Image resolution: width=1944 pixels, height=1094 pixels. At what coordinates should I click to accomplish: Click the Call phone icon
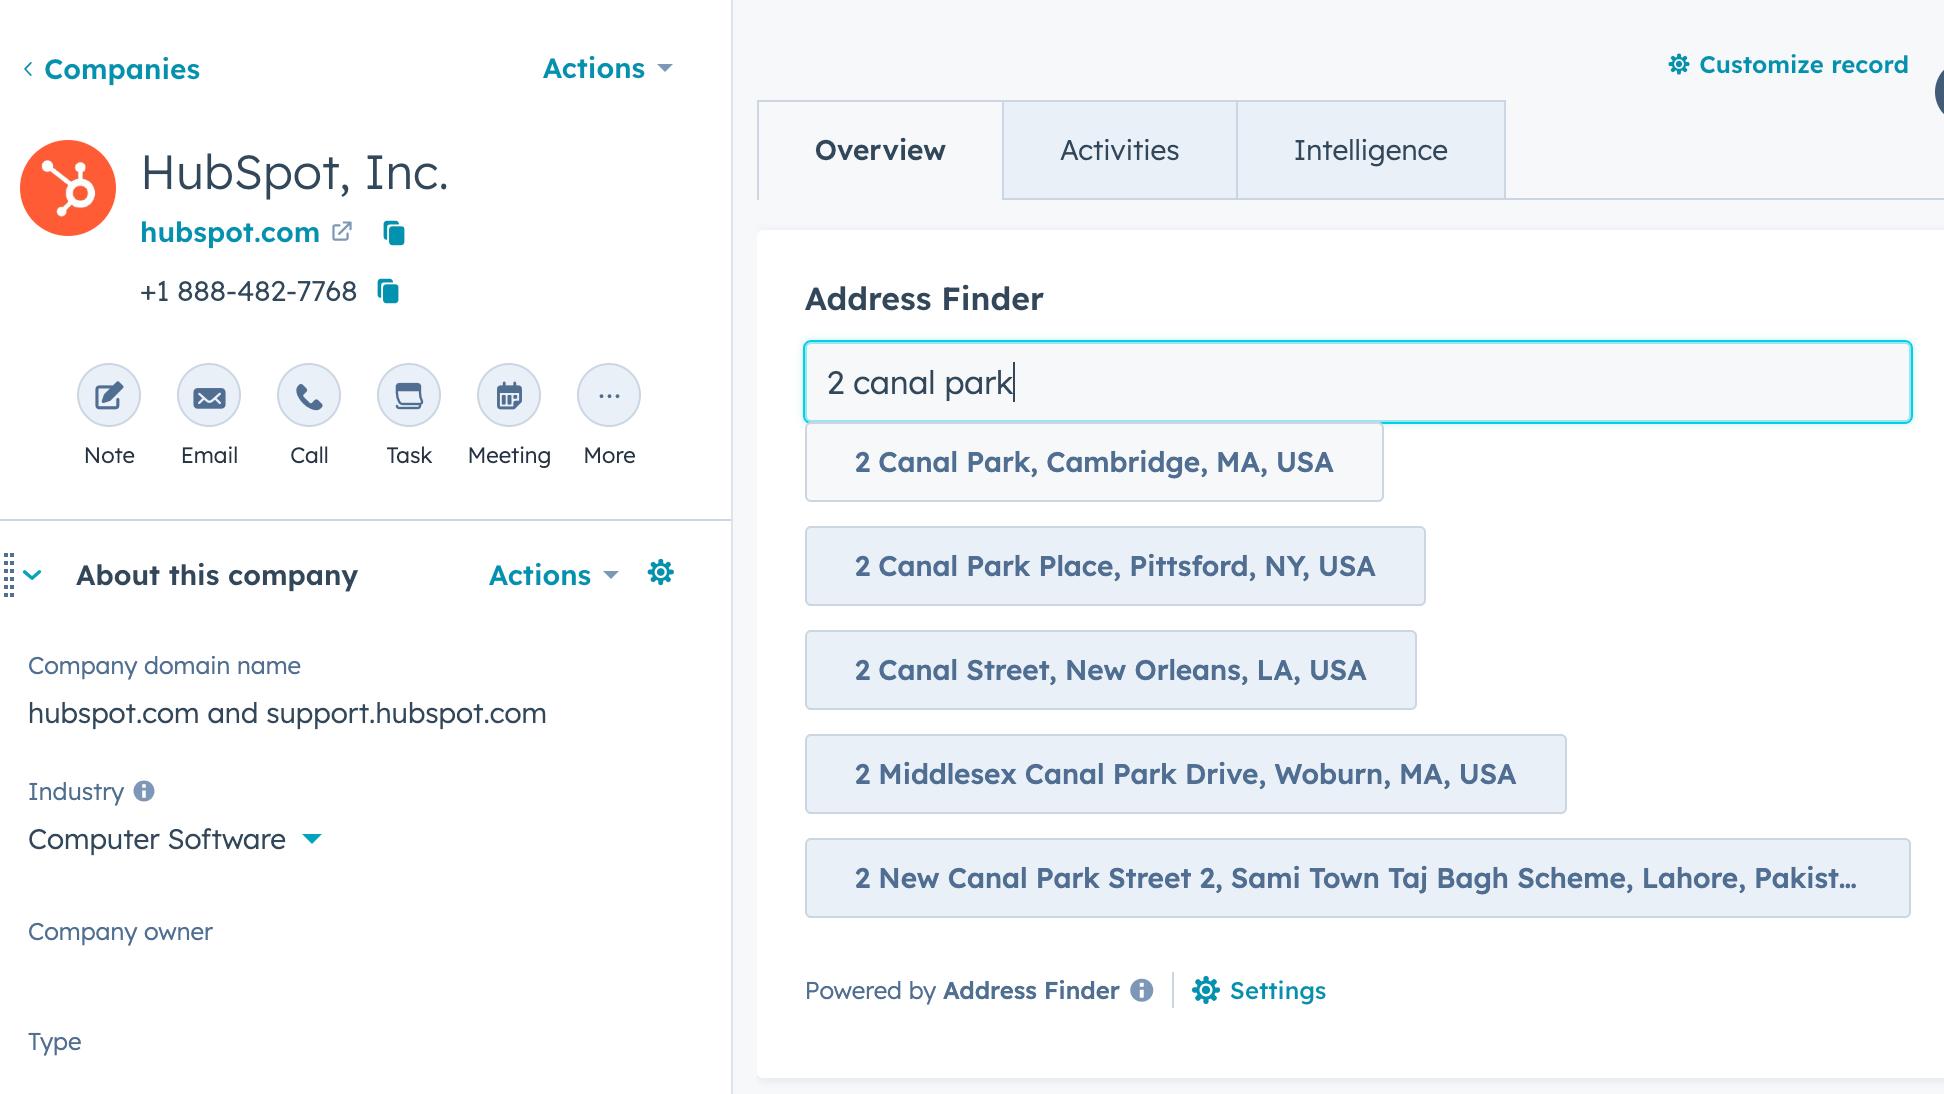[309, 396]
